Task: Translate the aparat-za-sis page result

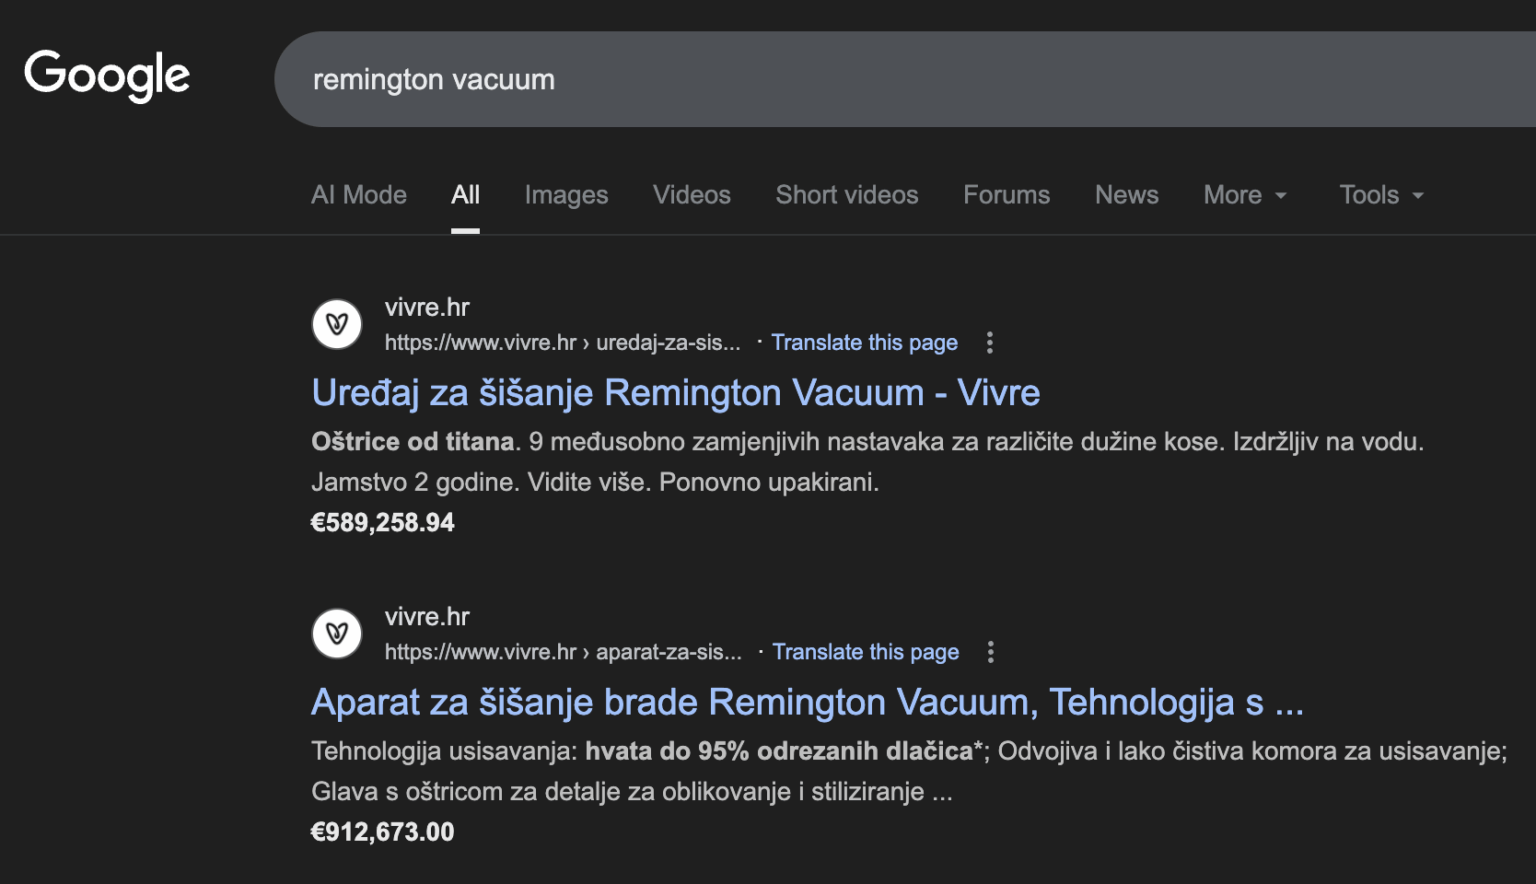Action: [x=866, y=652]
